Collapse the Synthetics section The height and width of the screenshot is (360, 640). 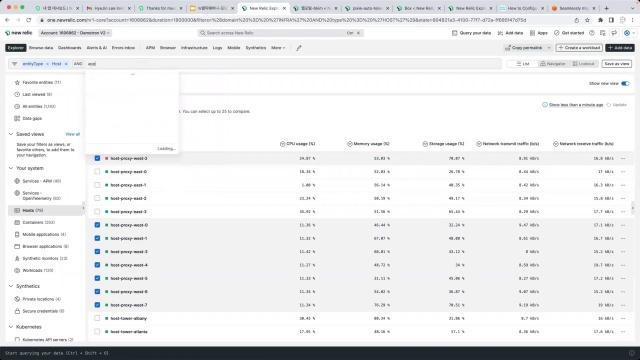click(11, 286)
